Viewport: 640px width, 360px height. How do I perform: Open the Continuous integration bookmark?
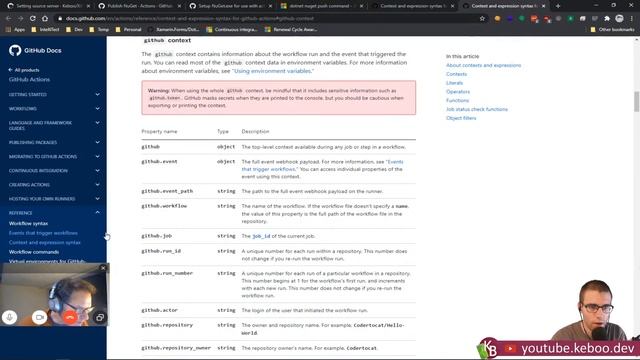coord(233,30)
